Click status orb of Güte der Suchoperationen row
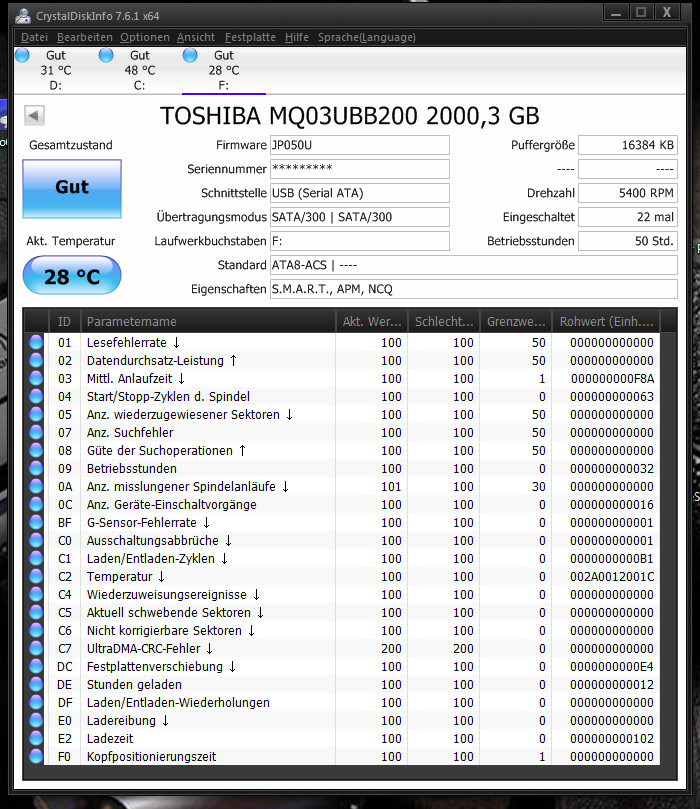 click(36, 450)
